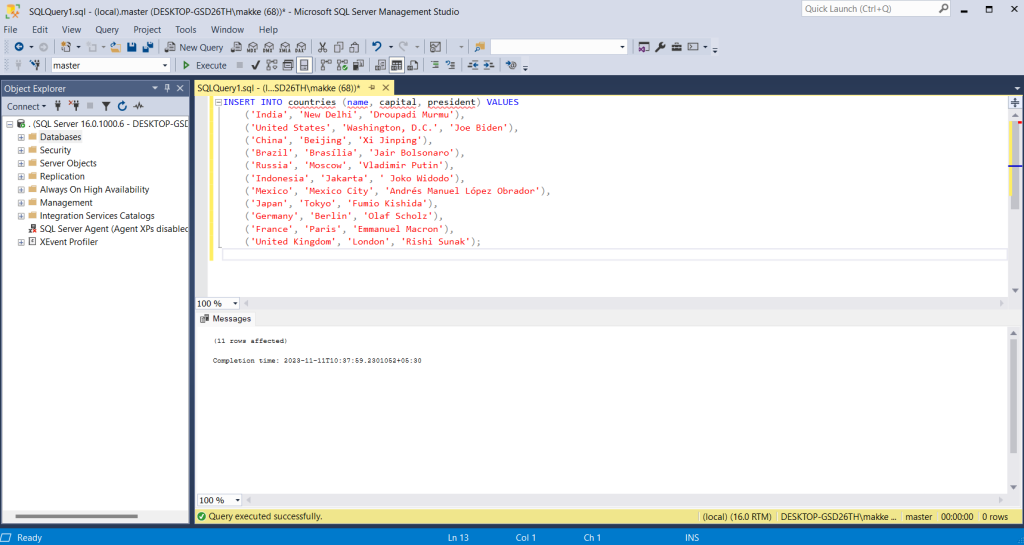Screen dimensions: 1024x545
Task: Click the New Query button
Action: tap(194, 47)
